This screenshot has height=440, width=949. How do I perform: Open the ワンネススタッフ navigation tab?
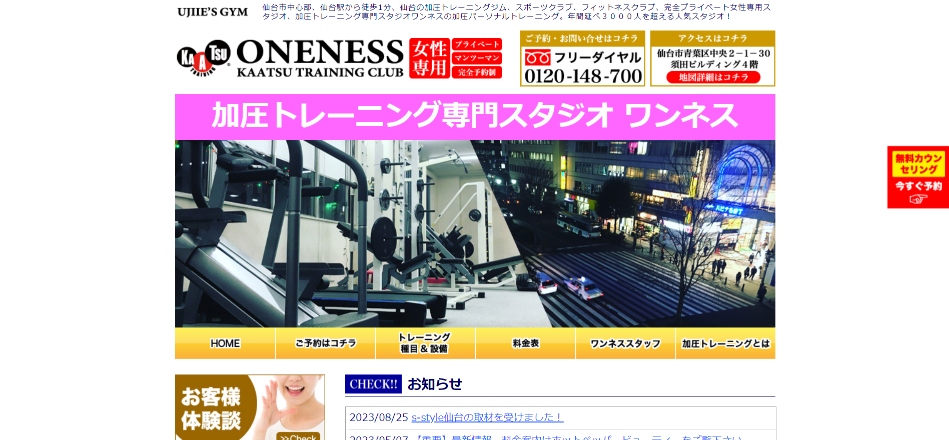pos(625,343)
